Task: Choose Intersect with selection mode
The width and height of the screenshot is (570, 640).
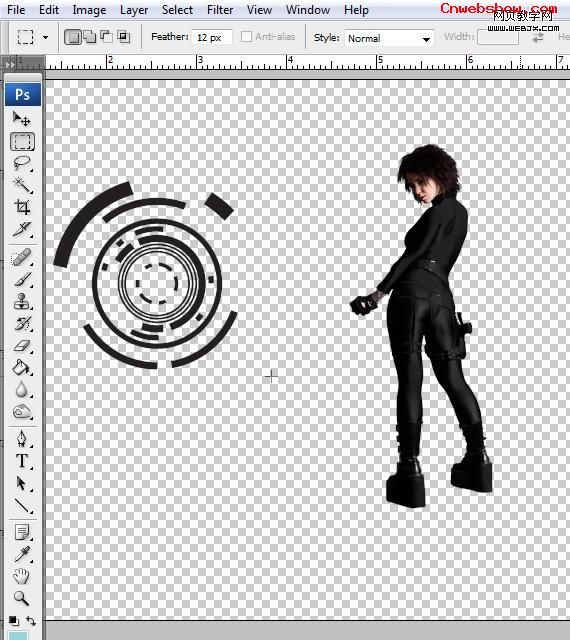Action: 123,37
